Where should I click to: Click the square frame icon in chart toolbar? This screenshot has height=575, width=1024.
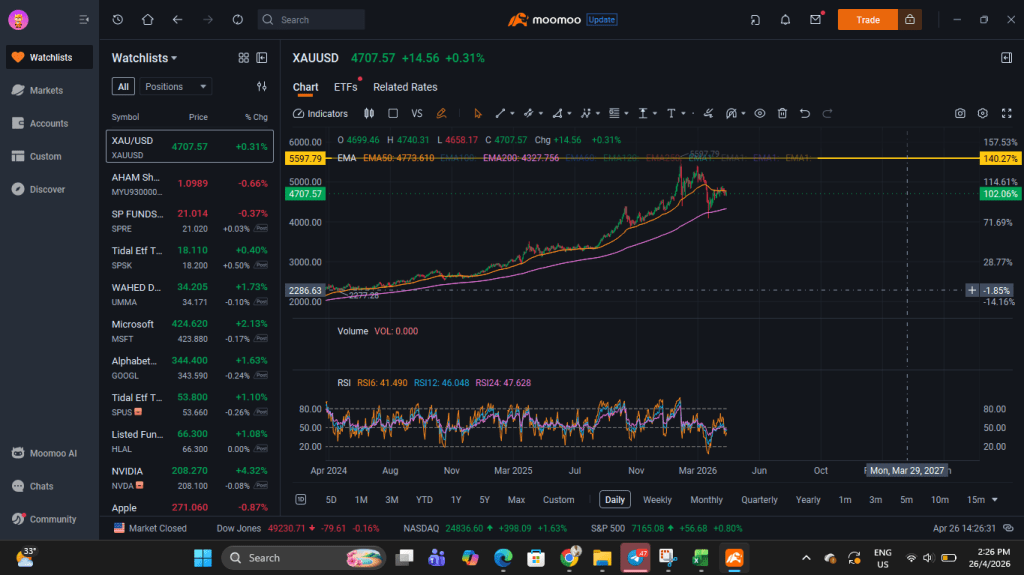click(392, 114)
